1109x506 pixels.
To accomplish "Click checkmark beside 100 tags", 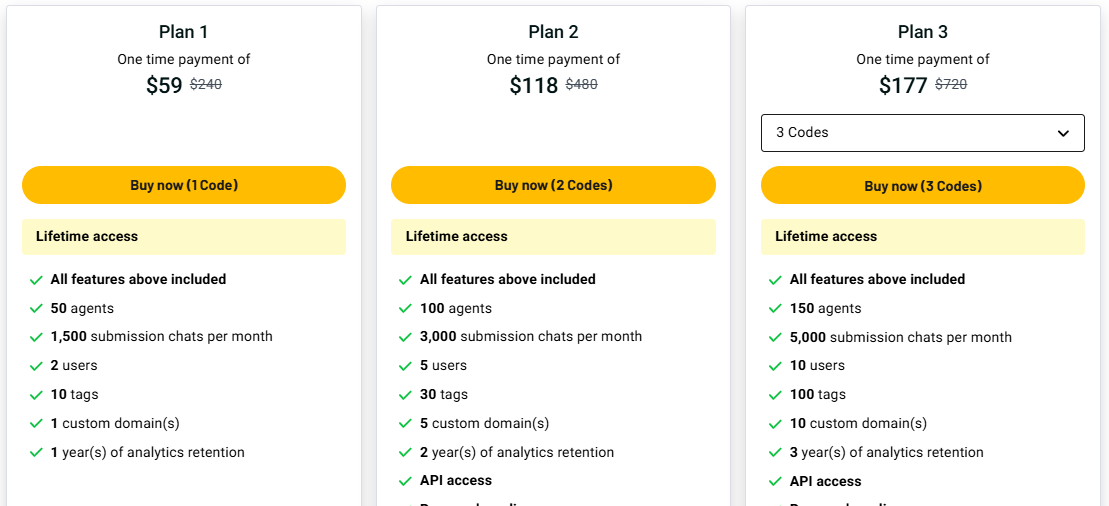I will click(x=775, y=395).
